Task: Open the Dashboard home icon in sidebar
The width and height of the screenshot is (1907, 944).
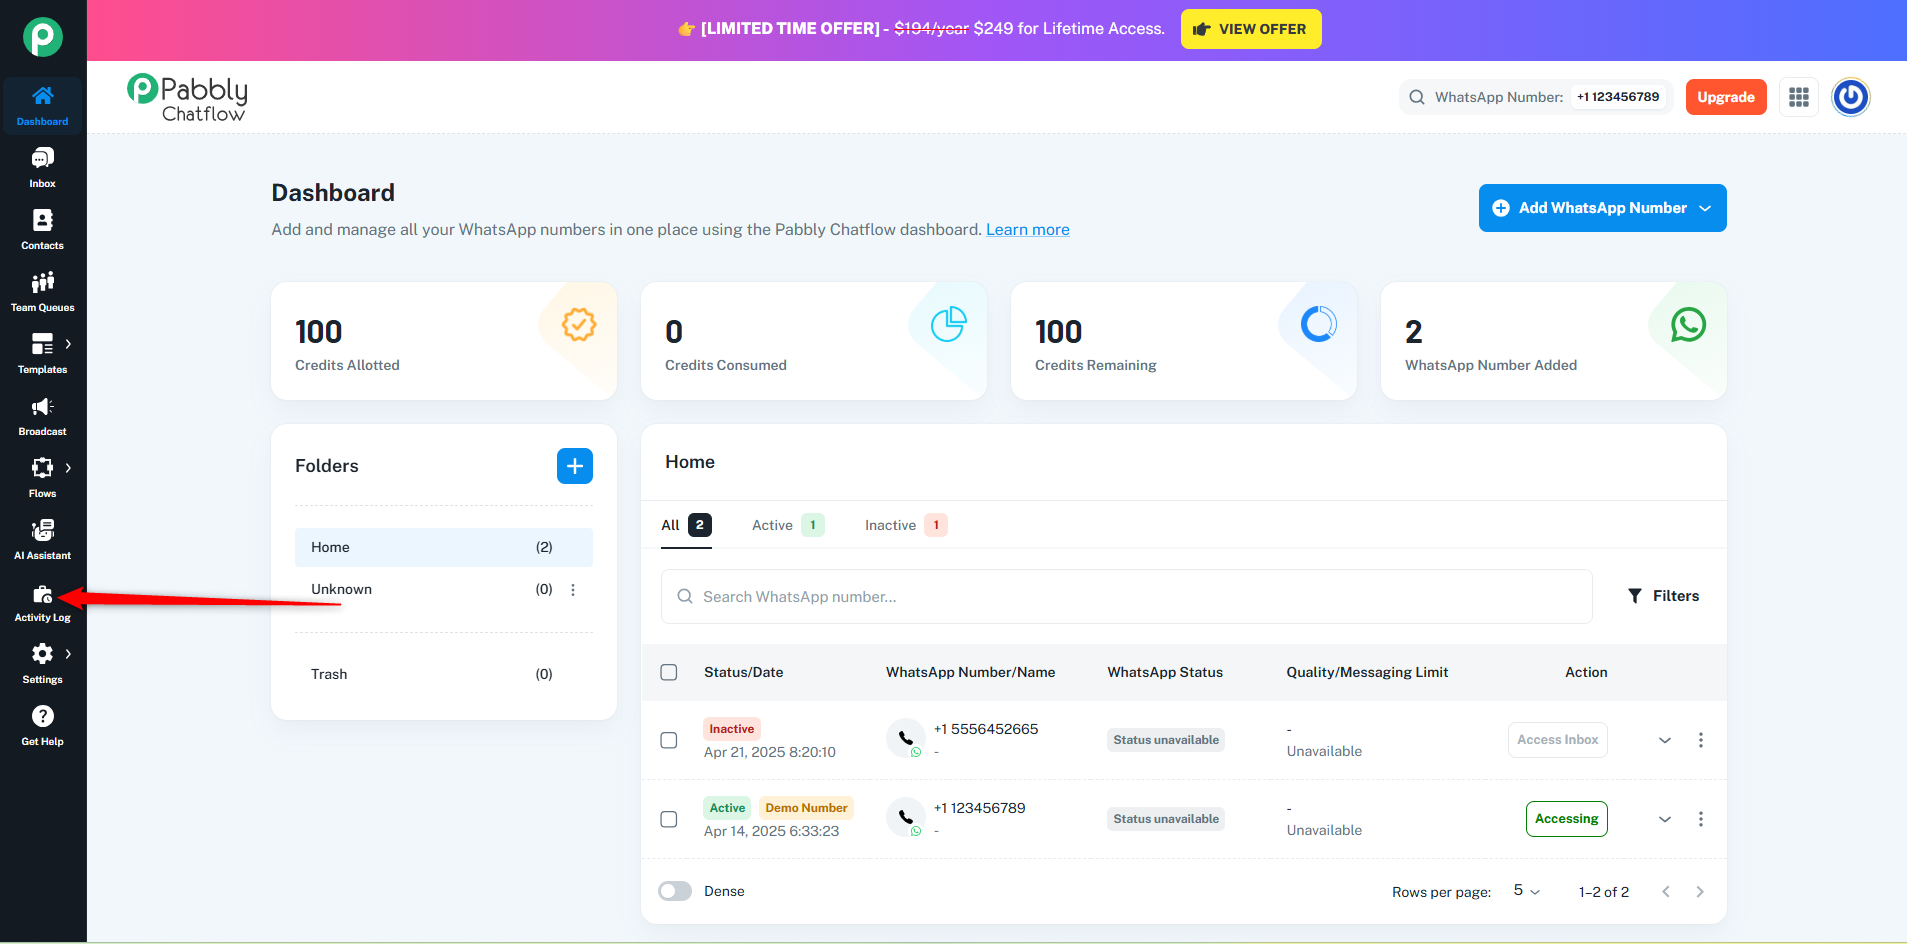Action: pyautogui.click(x=42, y=96)
